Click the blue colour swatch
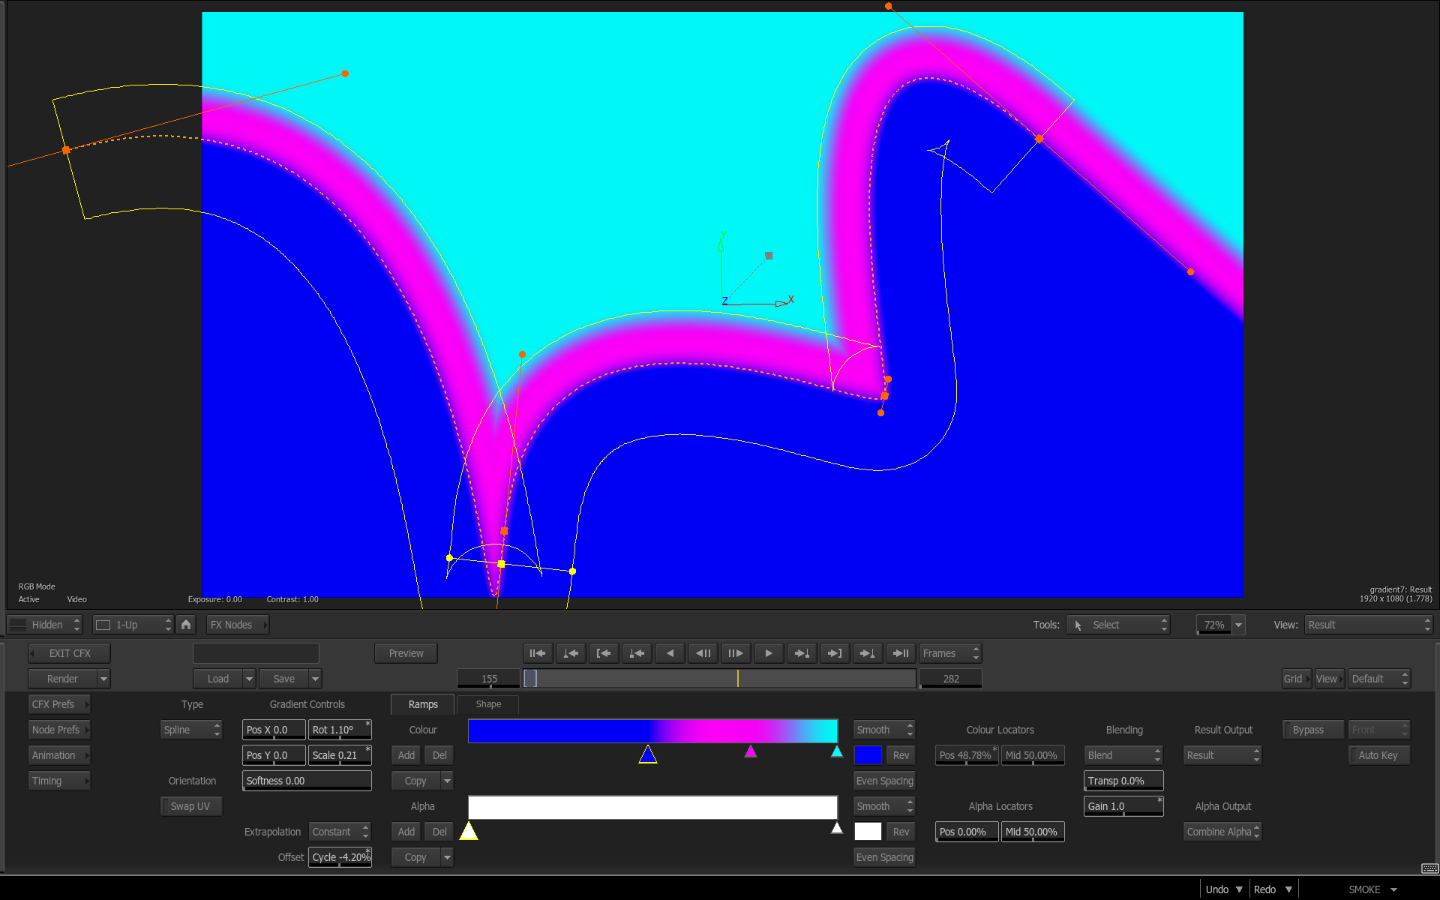The width and height of the screenshot is (1440, 900). (868, 755)
